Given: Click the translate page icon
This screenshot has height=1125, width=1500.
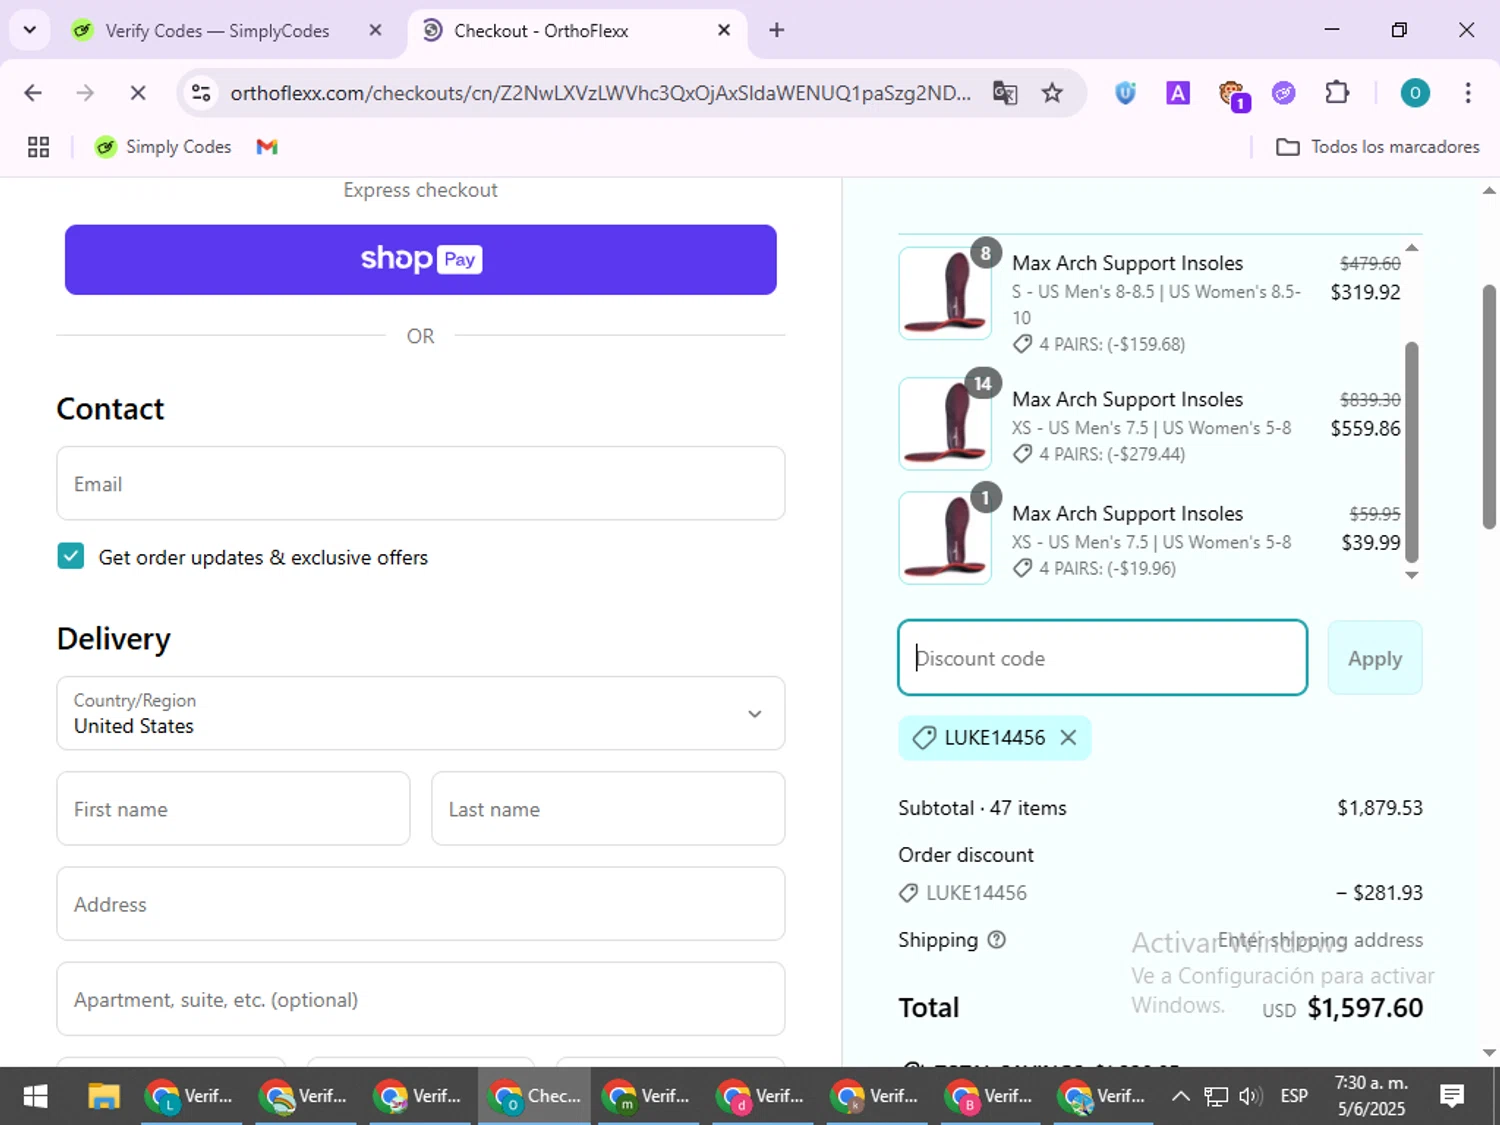Looking at the screenshot, I should 1005,93.
